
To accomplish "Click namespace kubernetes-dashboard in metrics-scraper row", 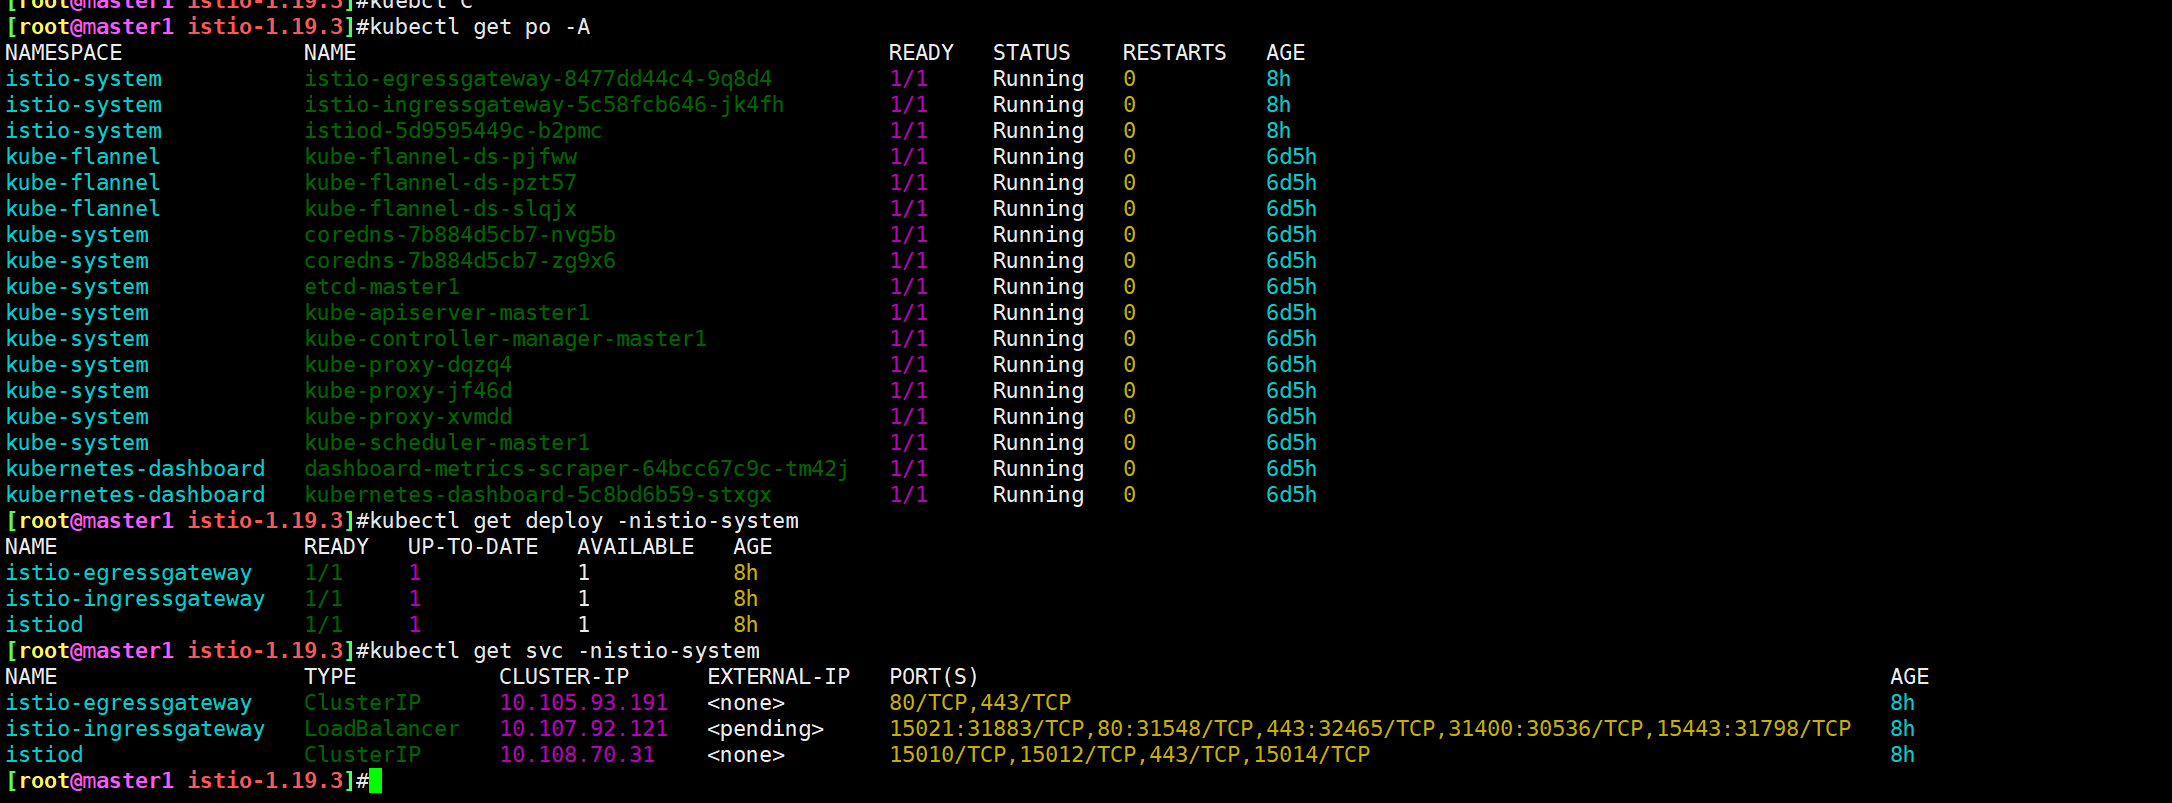I will coord(135,469).
